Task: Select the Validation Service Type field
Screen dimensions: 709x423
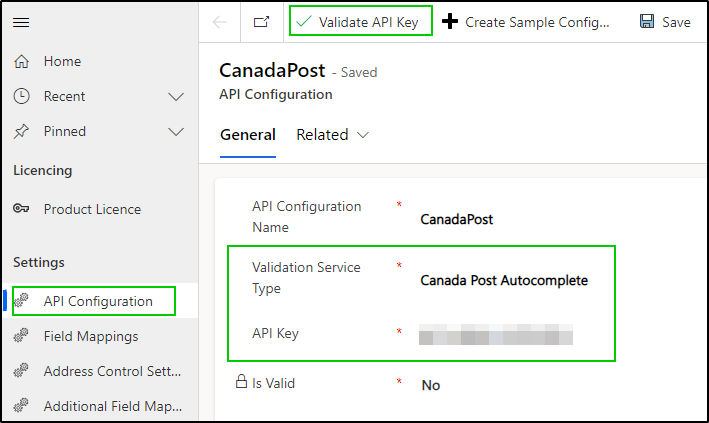Action: 504,280
